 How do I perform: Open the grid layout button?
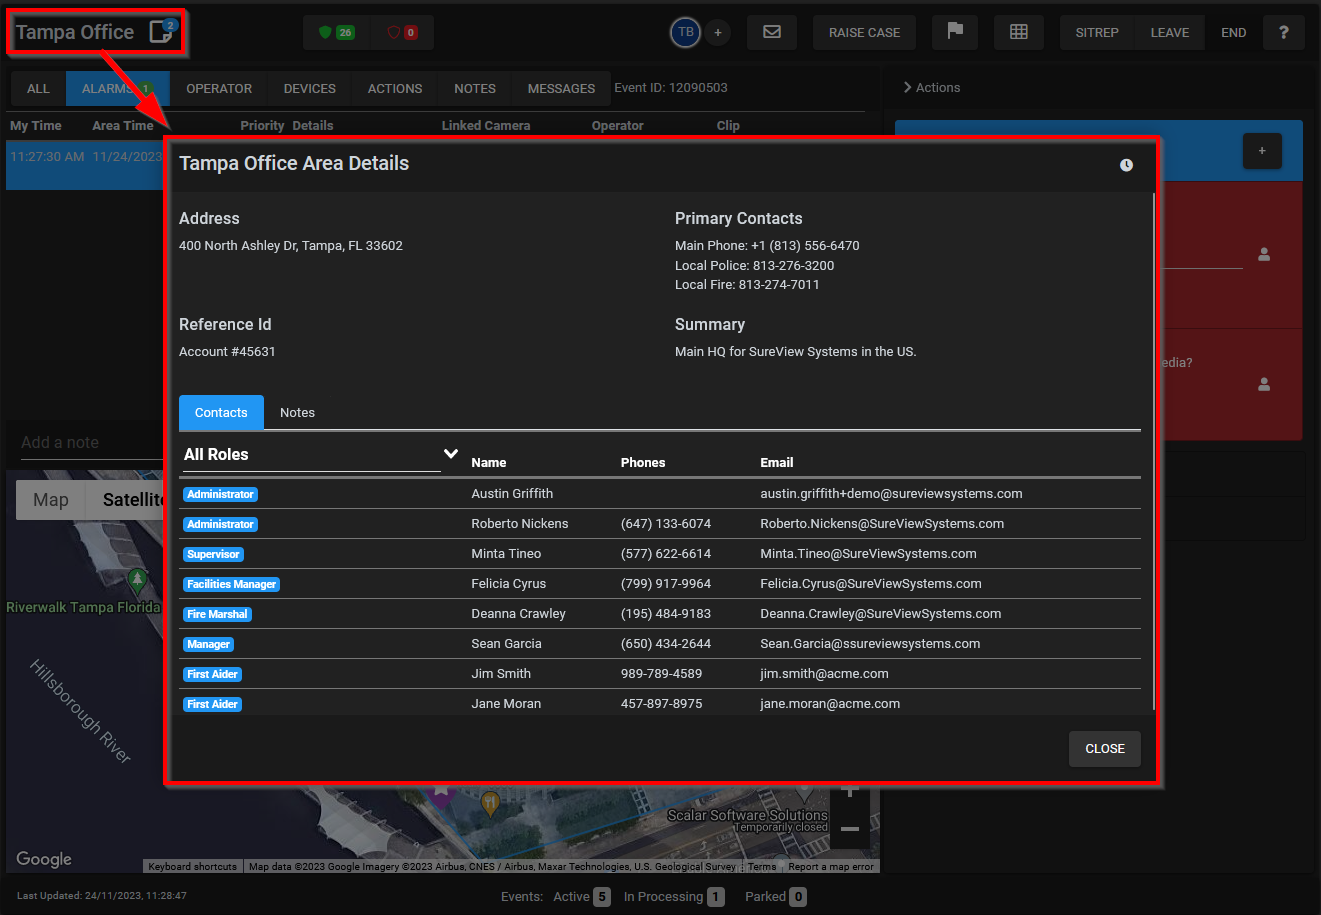pos(1019,32)
